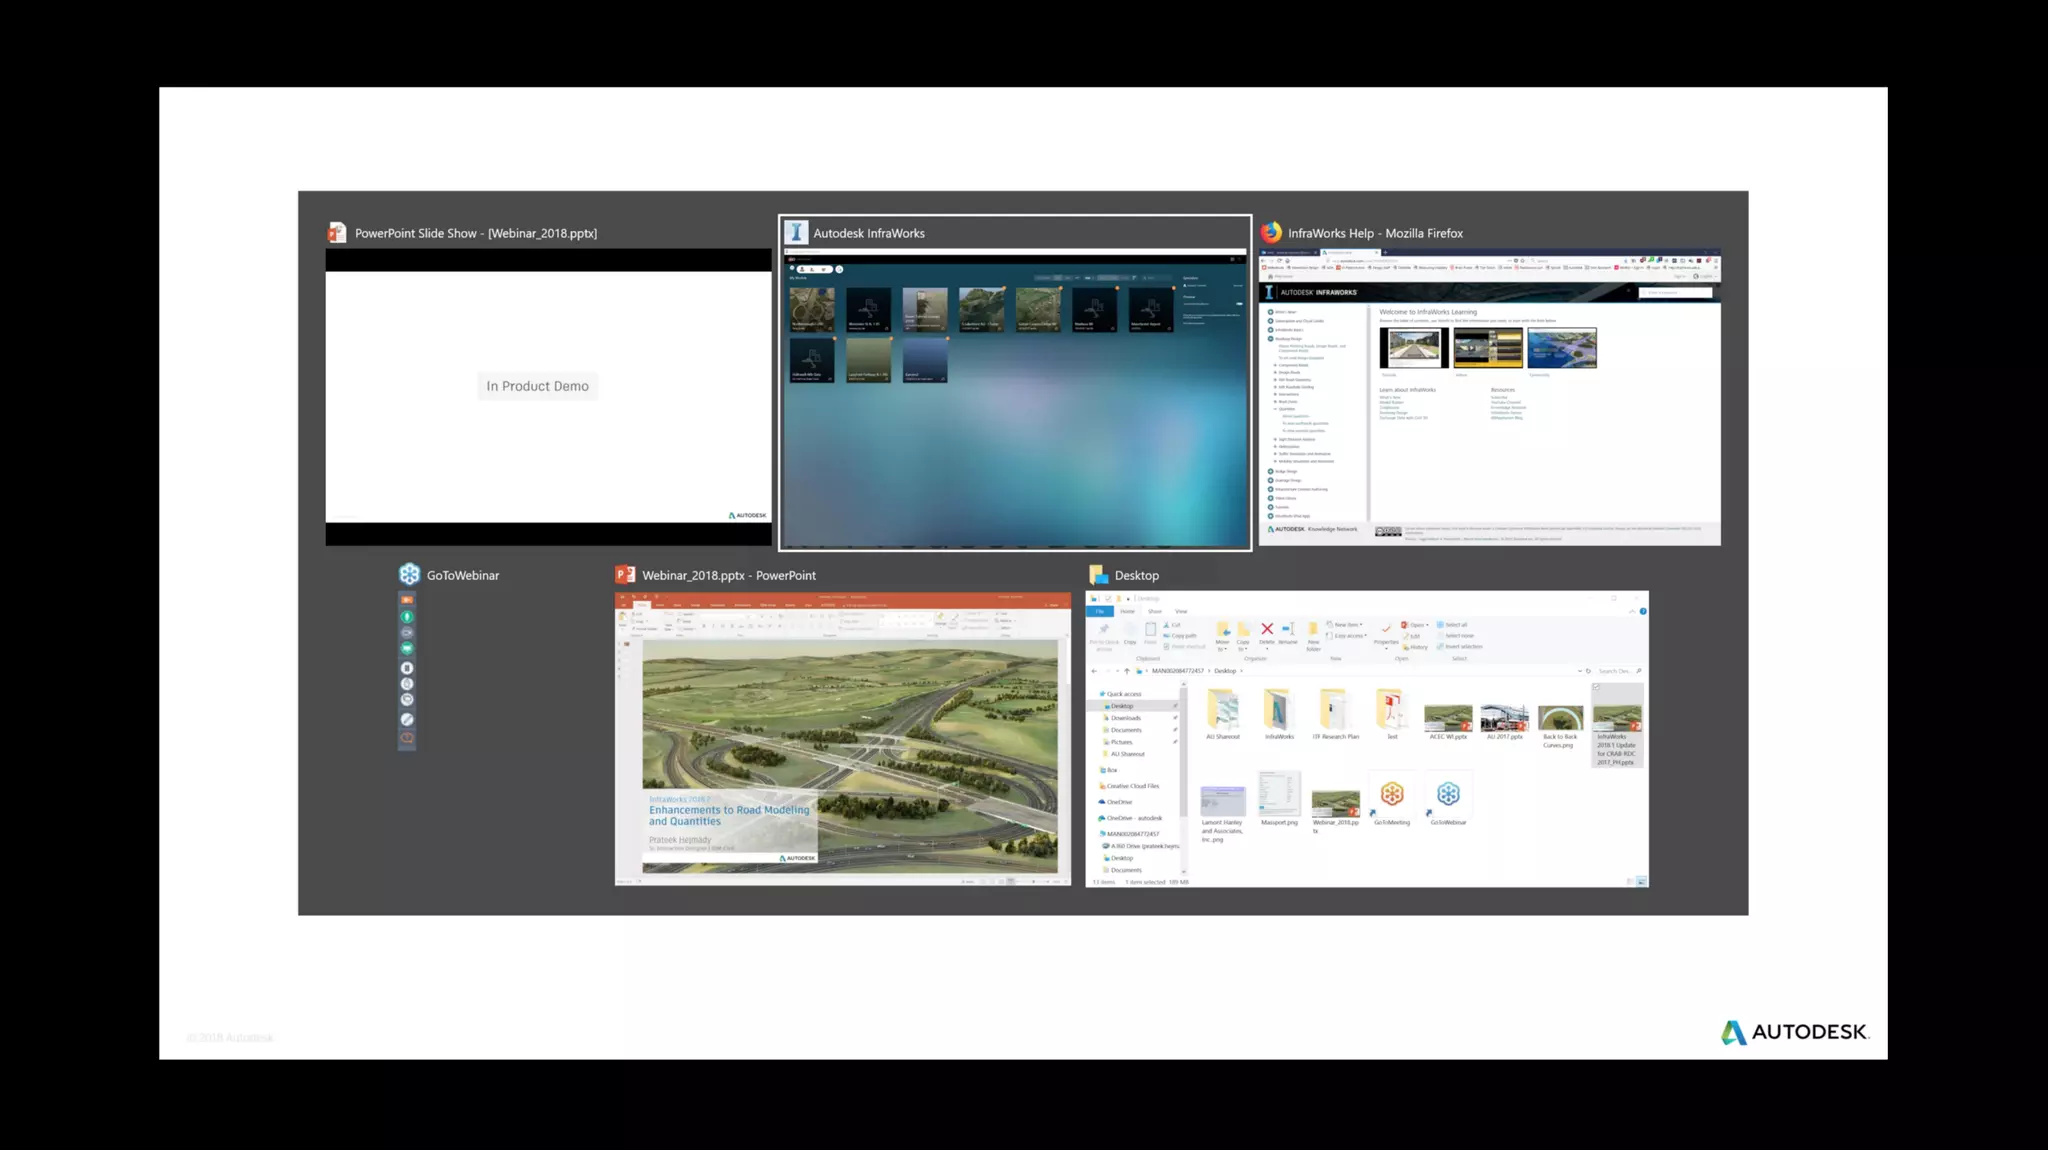Select the Autodesk InfraWorks window thumbnail
This screenshot has height=1150, width=2048.
(1015, 398)
